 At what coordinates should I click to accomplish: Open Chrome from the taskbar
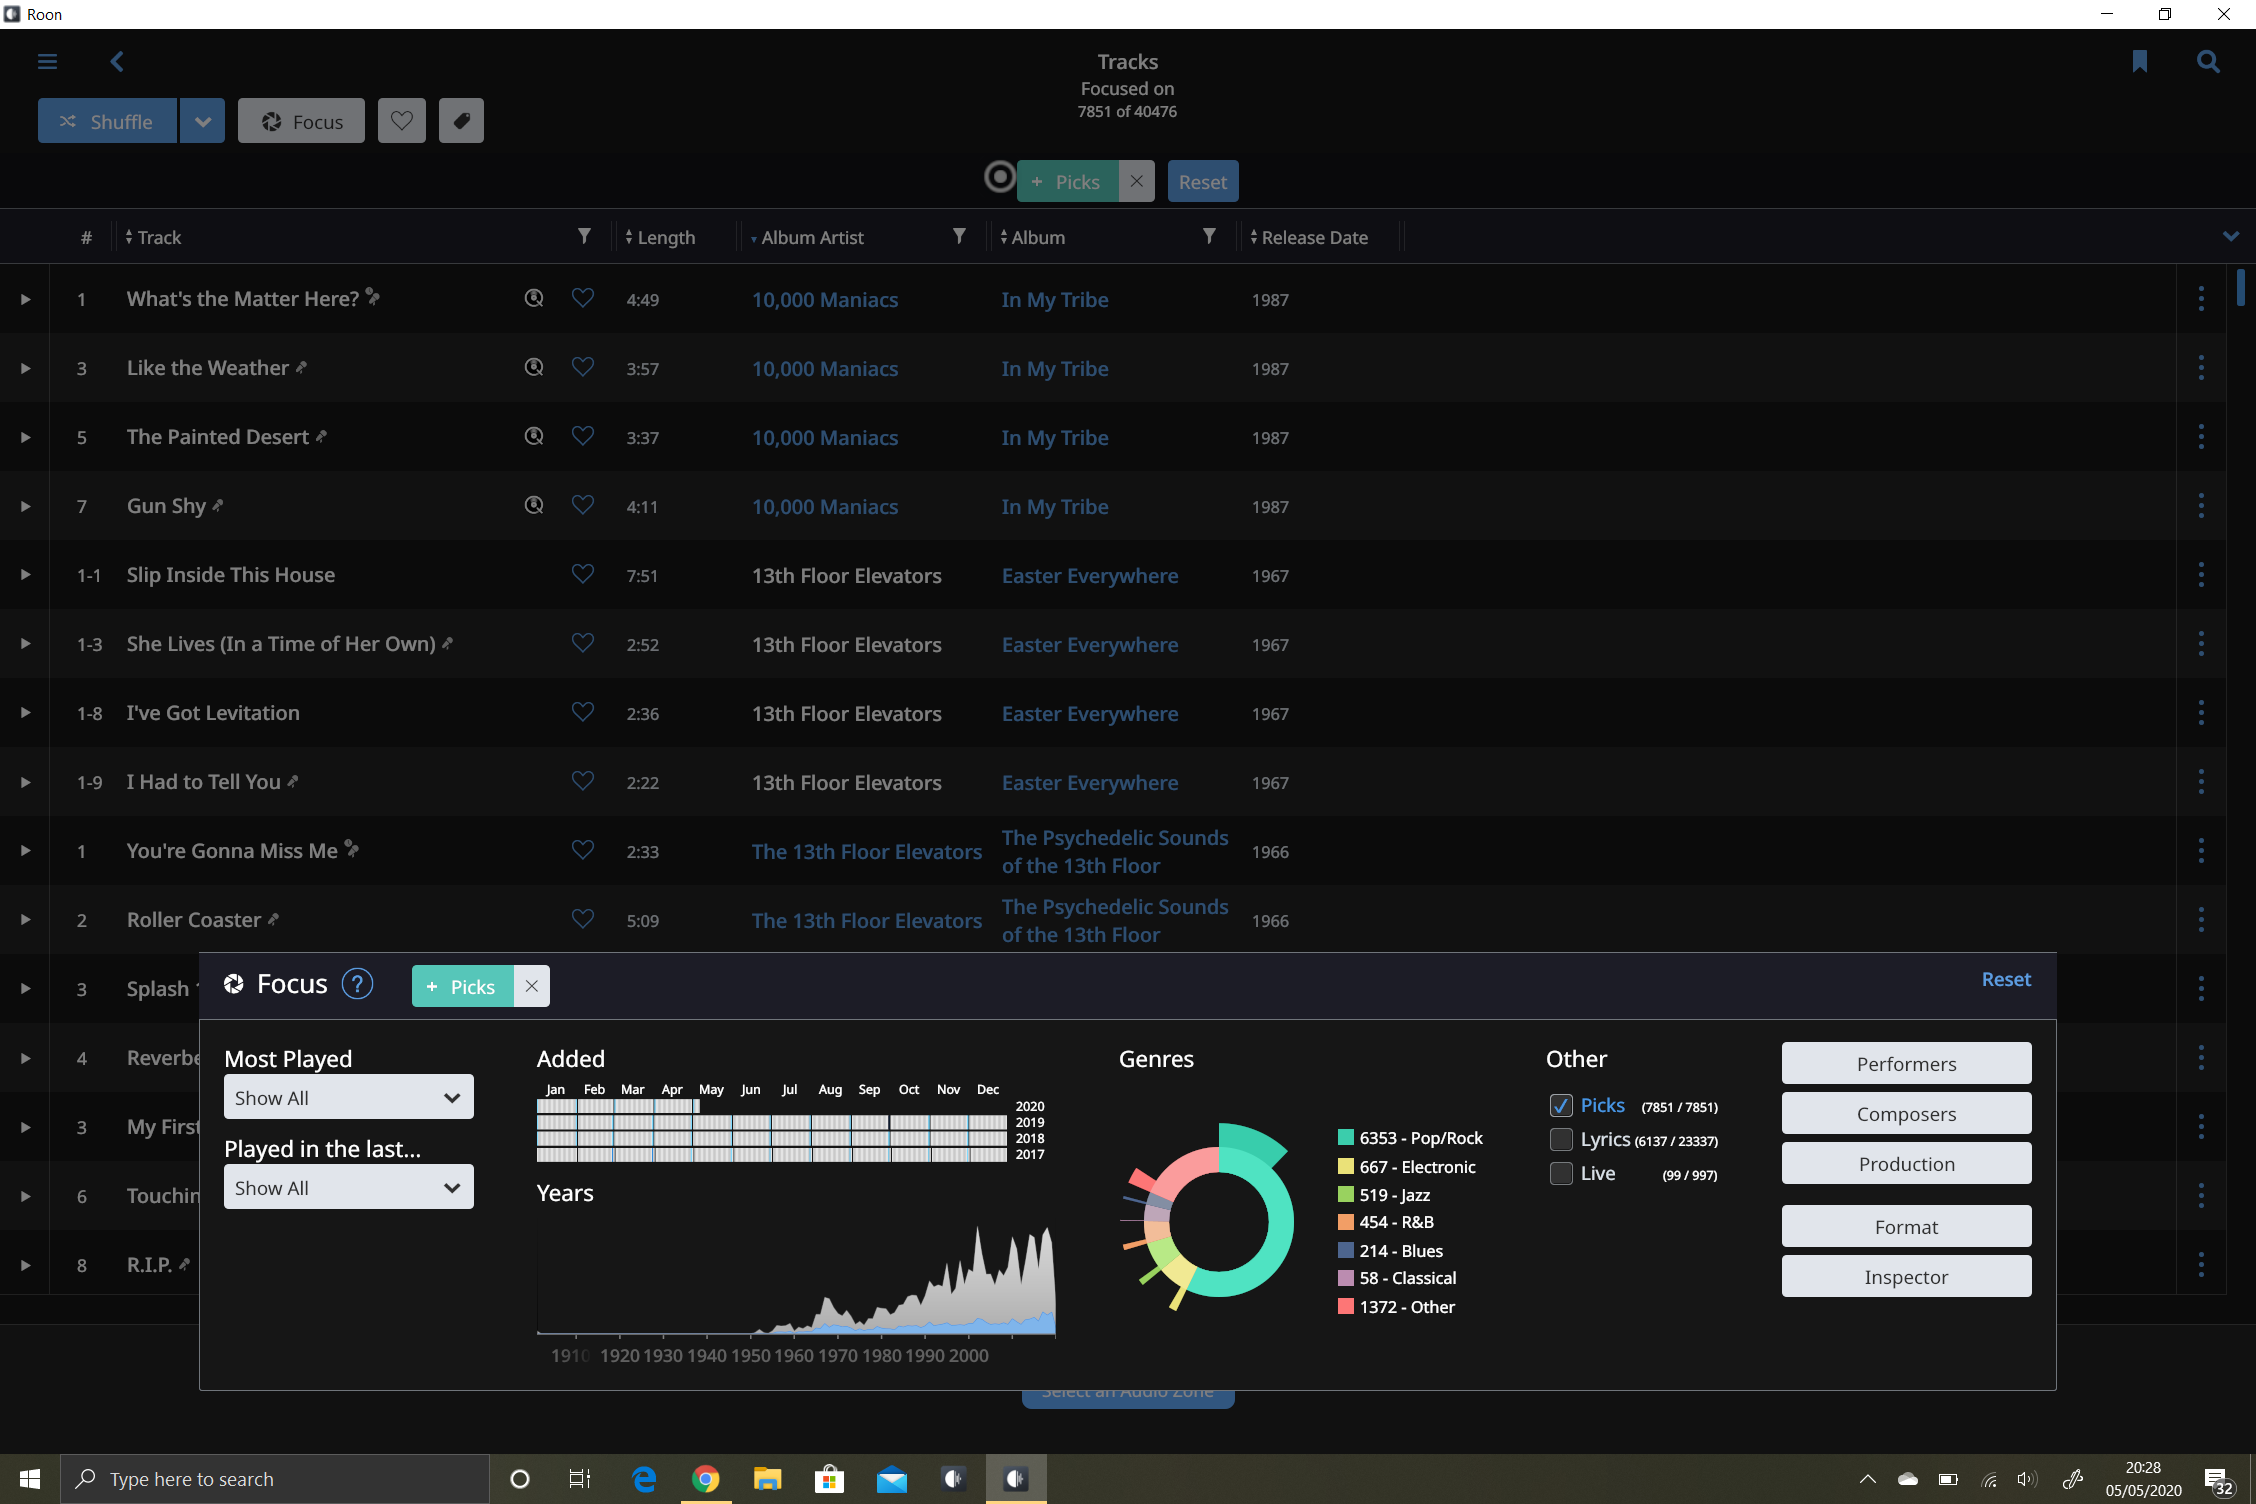706,1478
